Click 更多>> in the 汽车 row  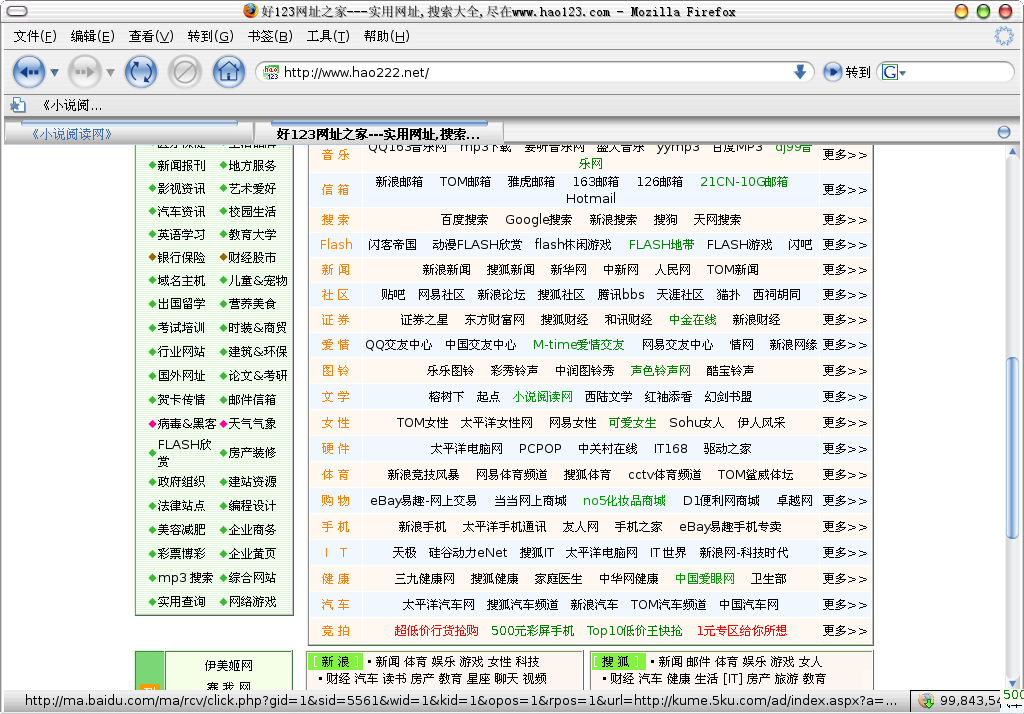tap(844, 604)
